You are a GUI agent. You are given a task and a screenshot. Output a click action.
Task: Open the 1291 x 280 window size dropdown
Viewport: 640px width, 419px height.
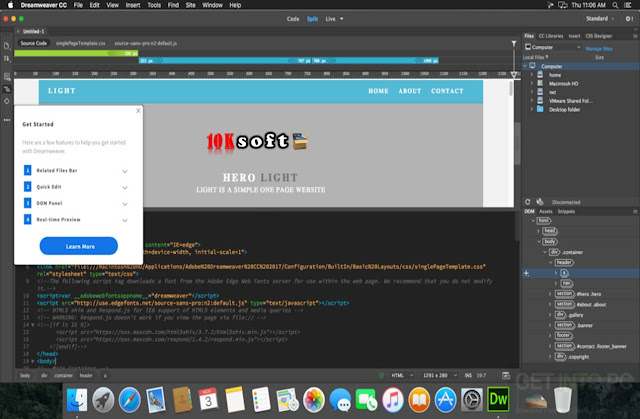[x=440, y=375]
